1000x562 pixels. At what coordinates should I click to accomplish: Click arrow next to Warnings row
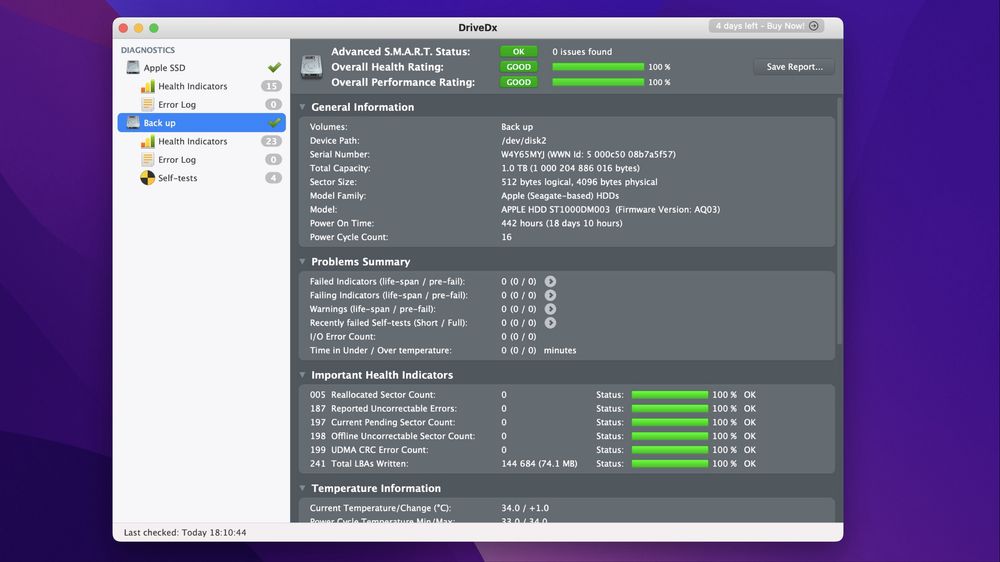550,309
